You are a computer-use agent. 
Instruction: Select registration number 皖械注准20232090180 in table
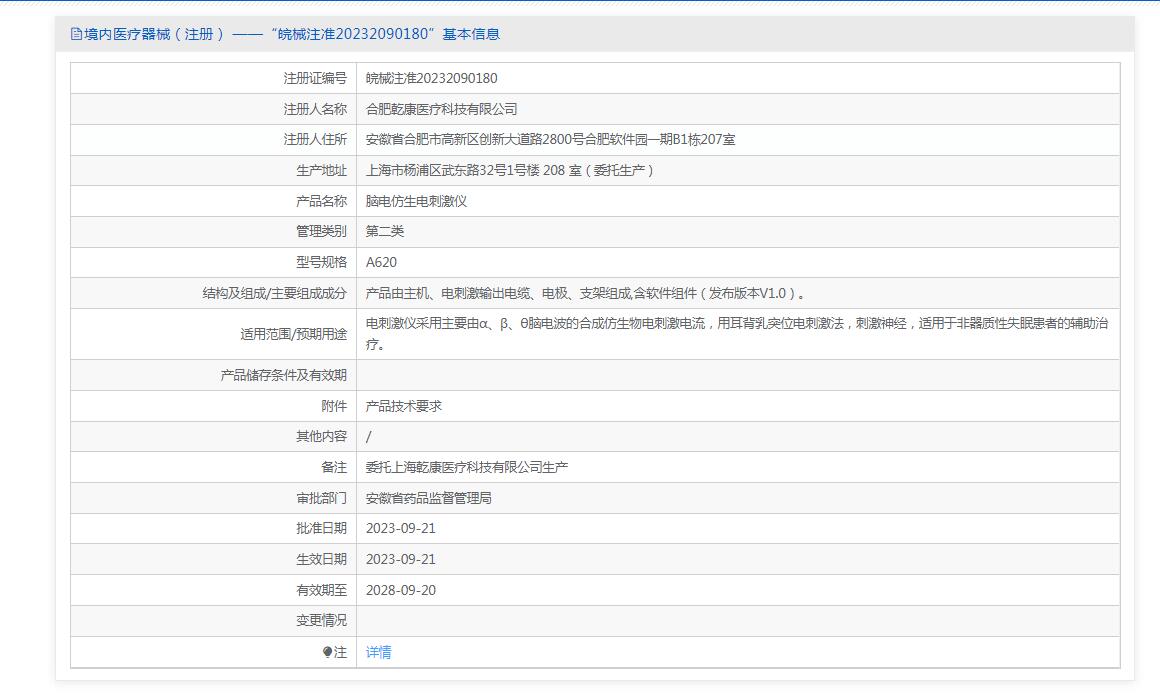pyautogui.click(x=431, y=78)
